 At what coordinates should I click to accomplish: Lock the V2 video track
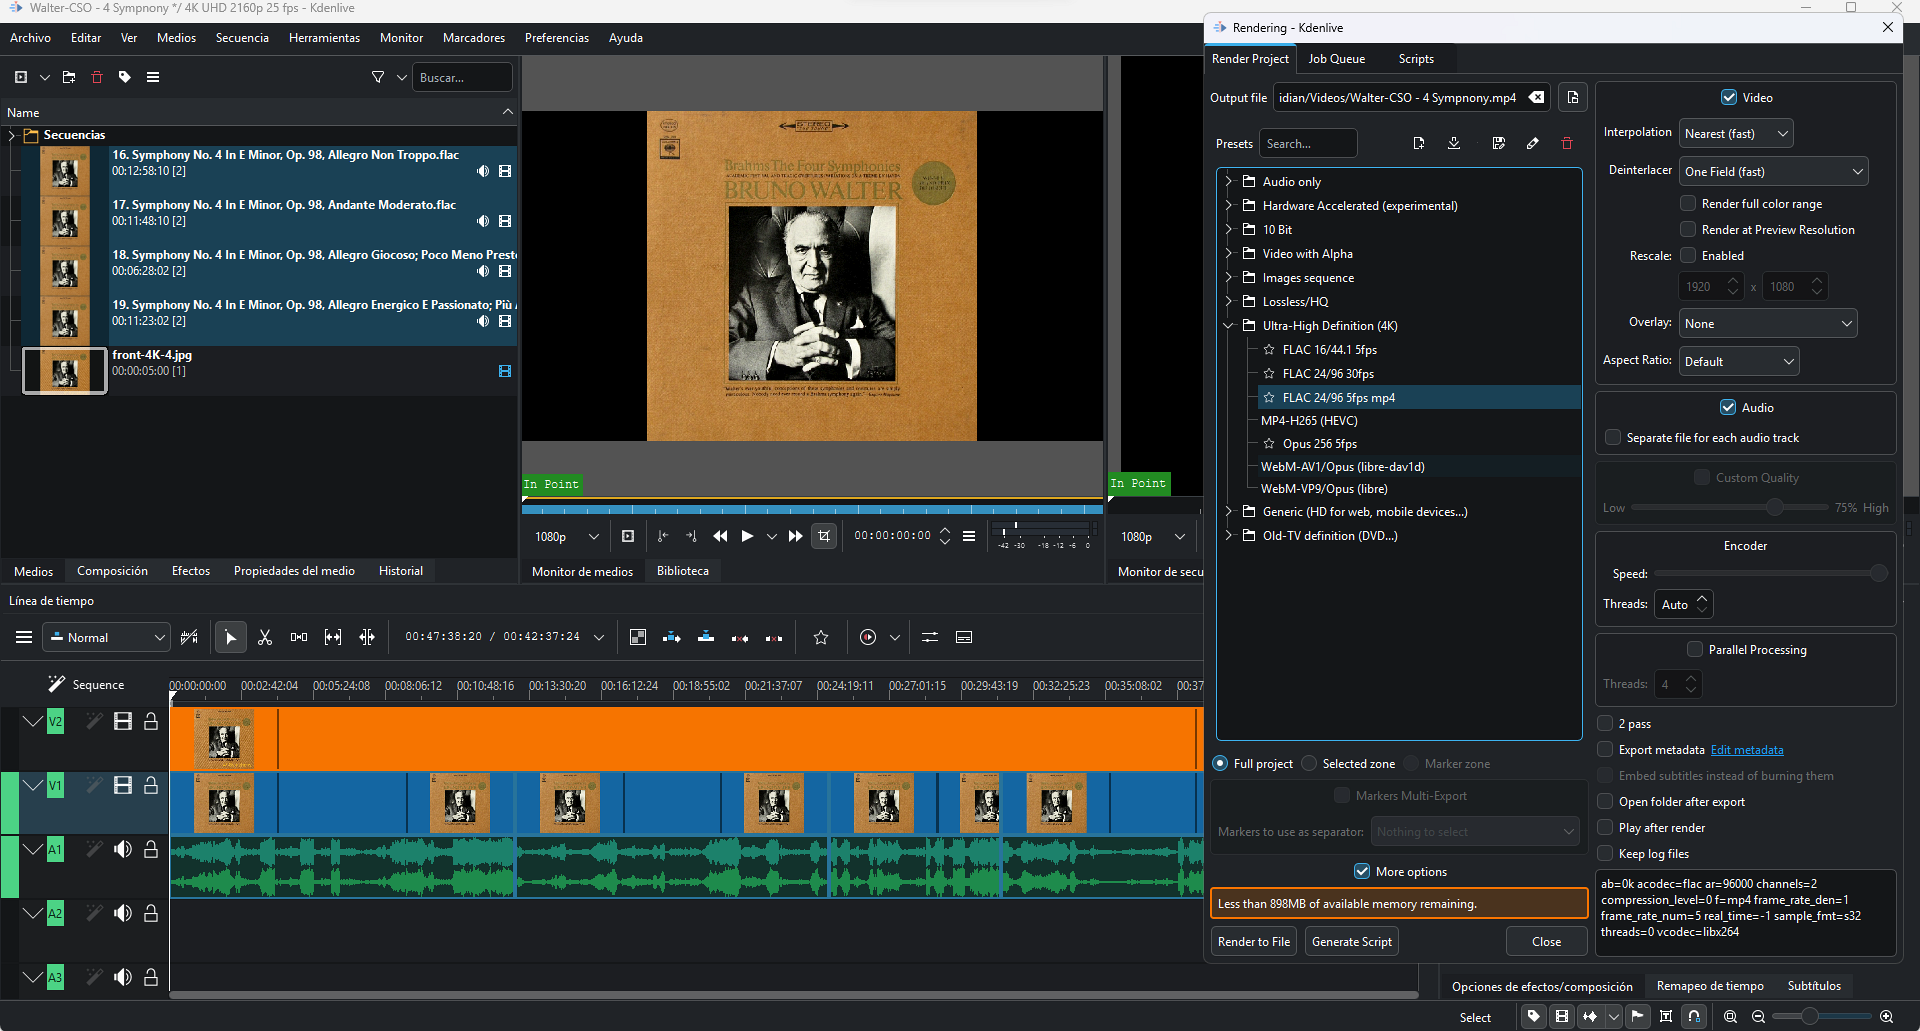(151, 721)
